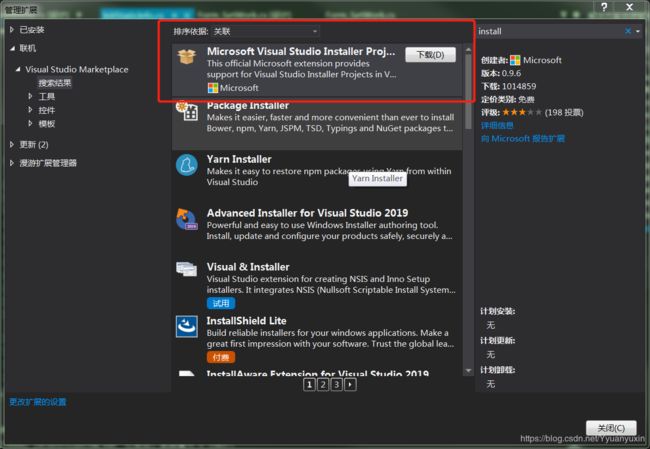This screenshot has width=650, height=449.
Task: Click the 更新 (2) label
Action: 34,145
